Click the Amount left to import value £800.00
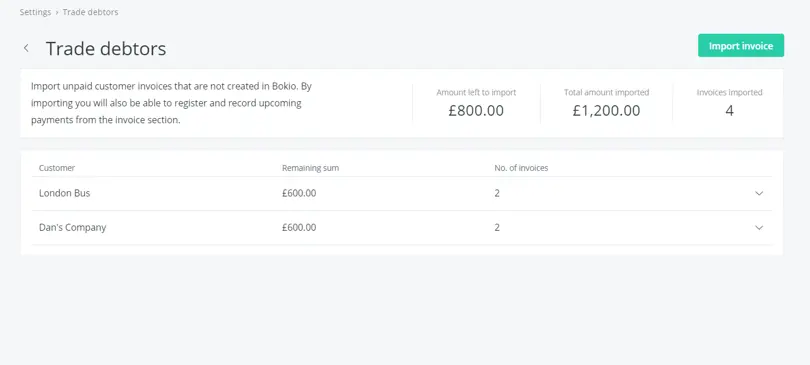 click(x=476, y=110)
